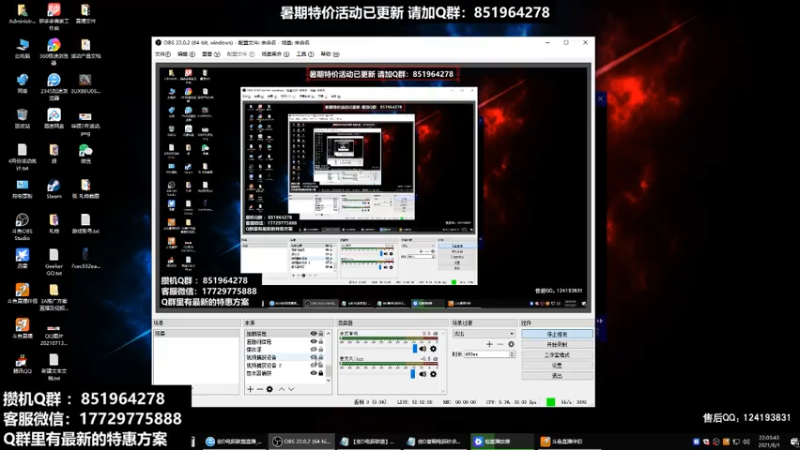Open 360 browser desktop icon

pos(54,52)
